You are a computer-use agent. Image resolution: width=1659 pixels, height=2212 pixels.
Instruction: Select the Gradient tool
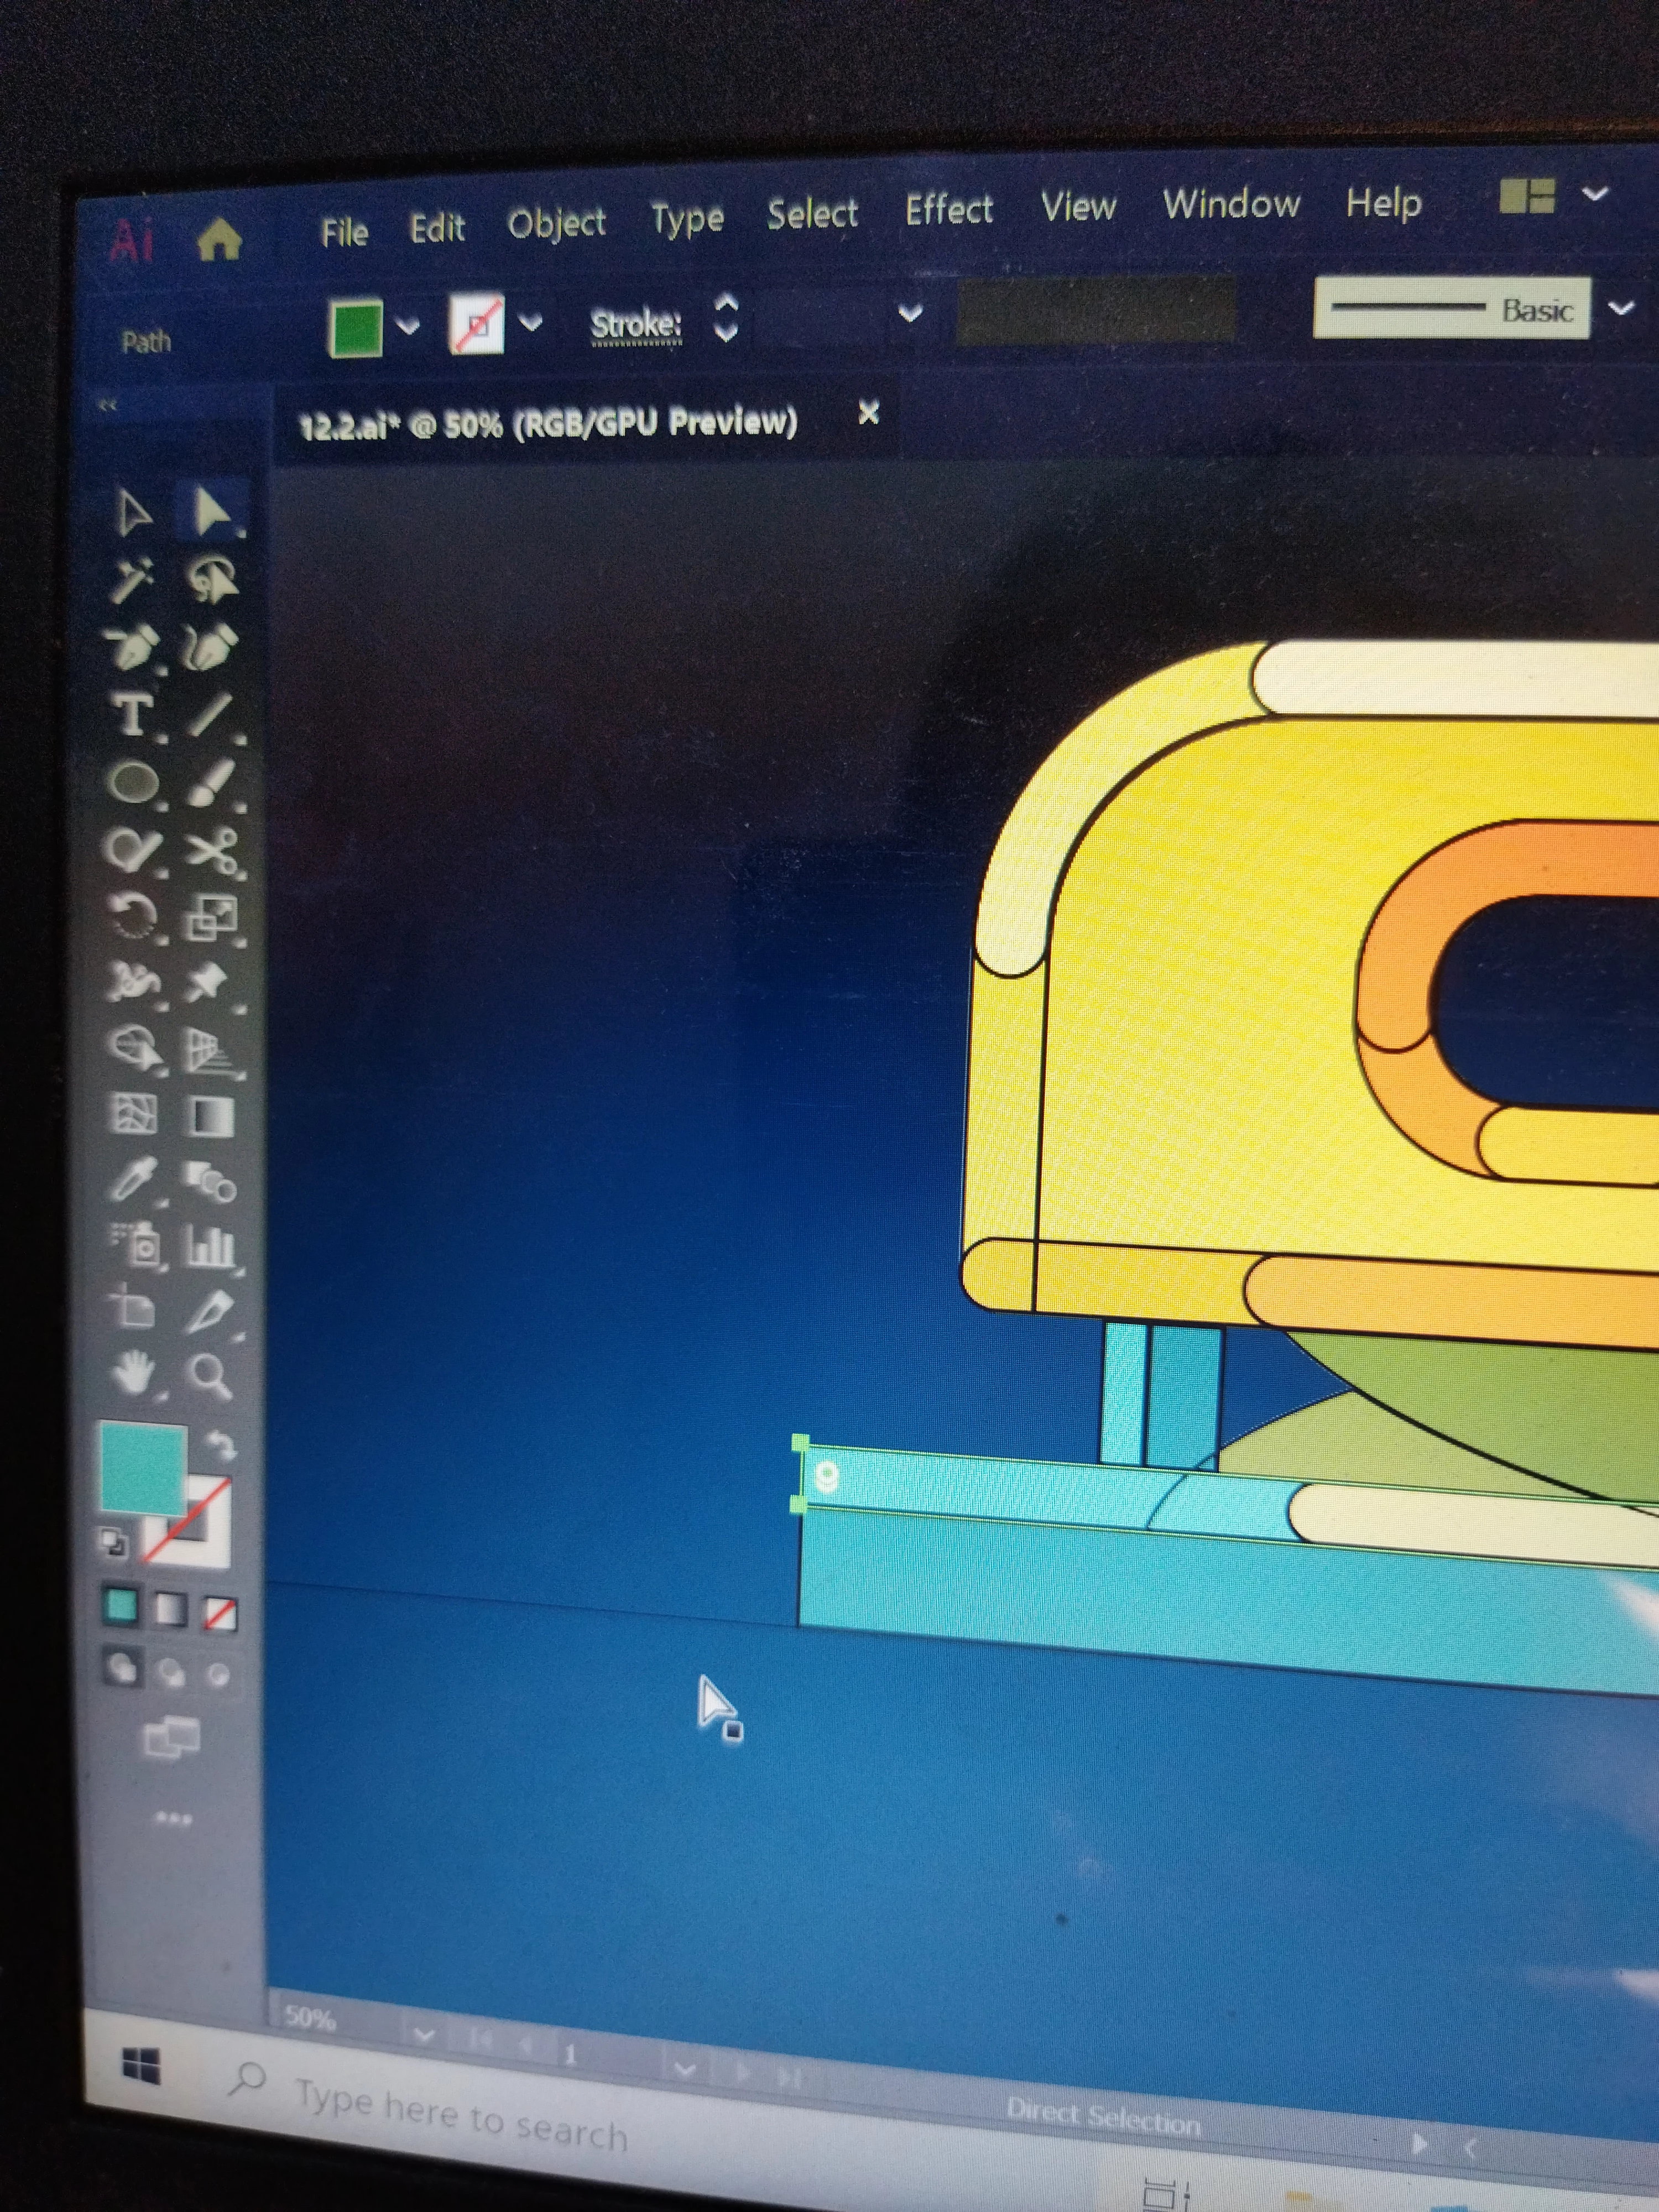(x=210, y=1117)
